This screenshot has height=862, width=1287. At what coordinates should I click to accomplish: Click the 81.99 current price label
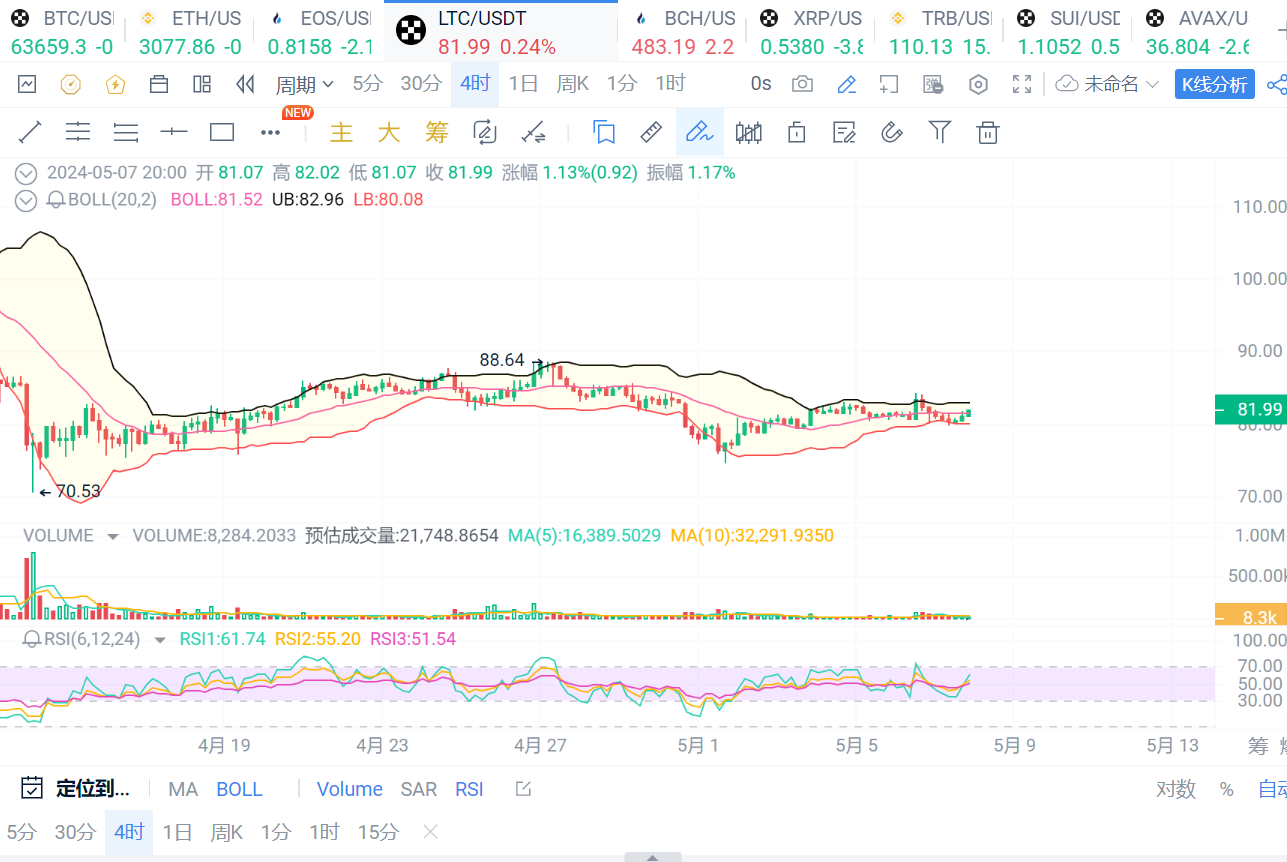pyautogui.click(x=1250, y=409)
